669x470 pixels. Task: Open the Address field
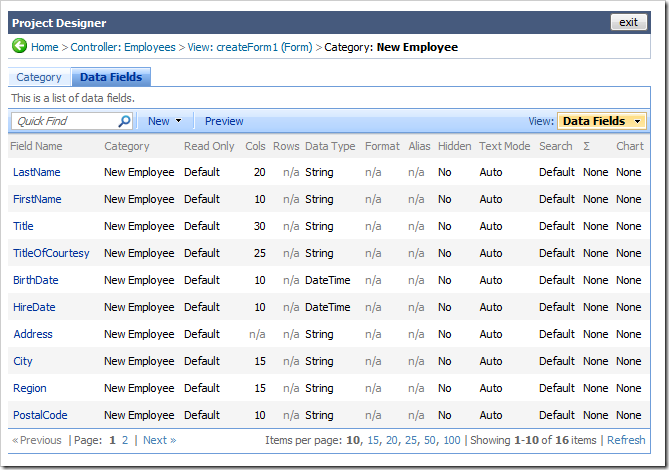33,334
